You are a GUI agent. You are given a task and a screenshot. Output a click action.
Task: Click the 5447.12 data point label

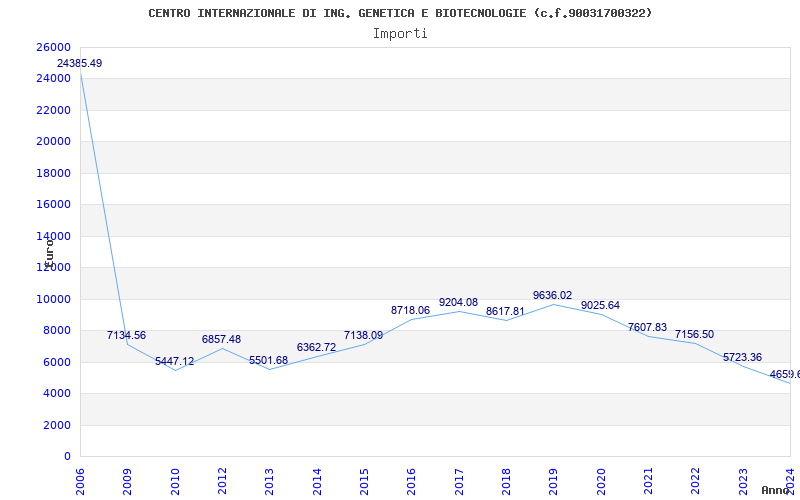174,362
